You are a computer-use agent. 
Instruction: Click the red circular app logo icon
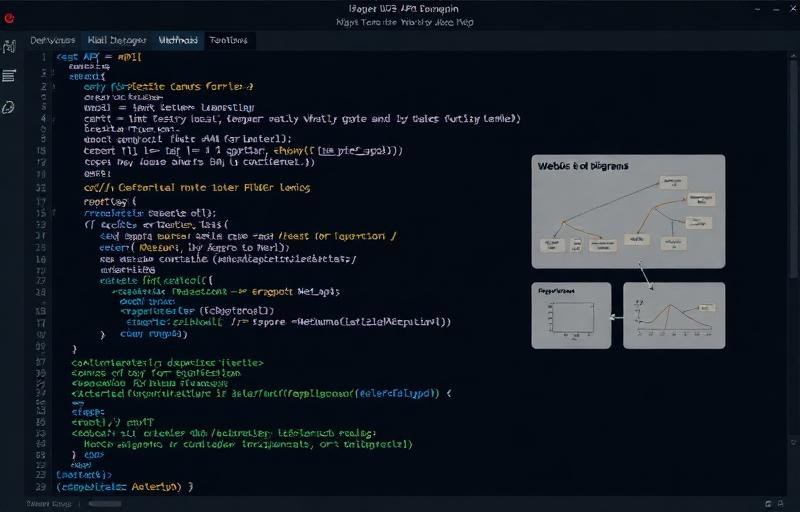point(9,18)
